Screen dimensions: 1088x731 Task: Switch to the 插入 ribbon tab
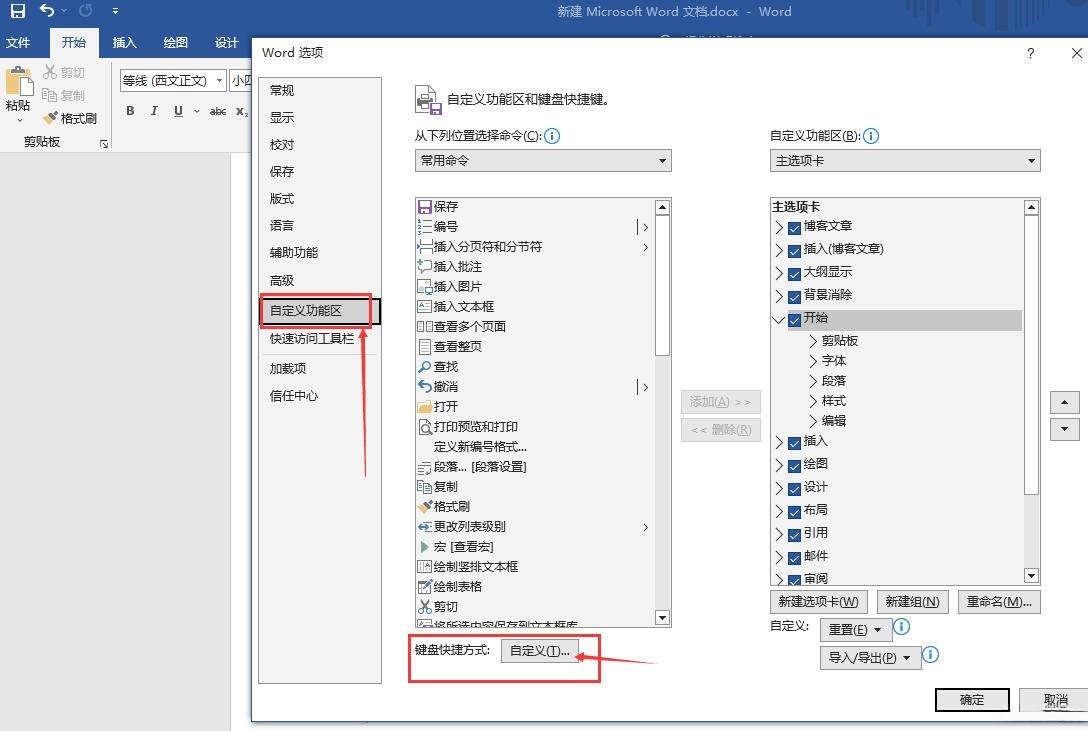tap(124, 43)
